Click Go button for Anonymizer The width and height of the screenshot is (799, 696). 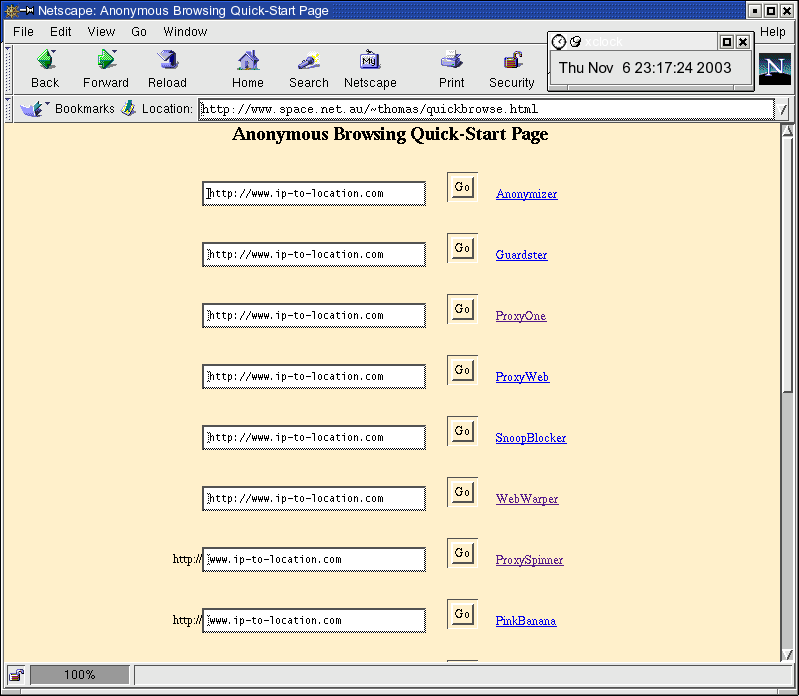(462, 187)
